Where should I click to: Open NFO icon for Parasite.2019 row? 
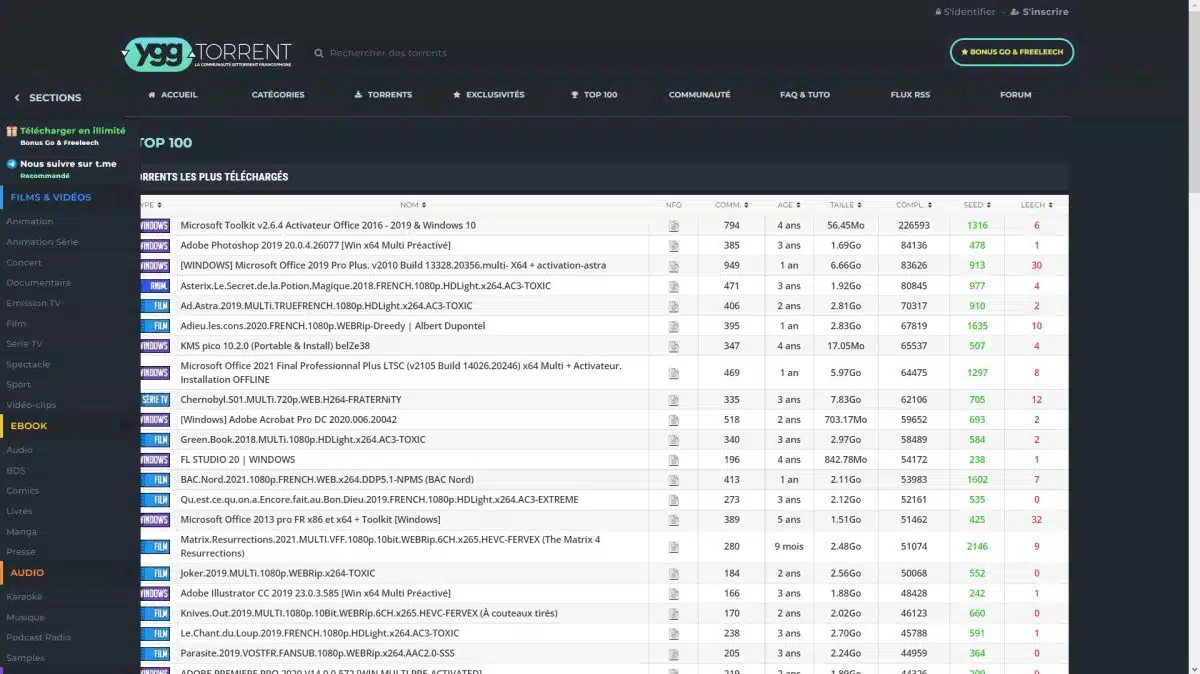tap(674, 654)
